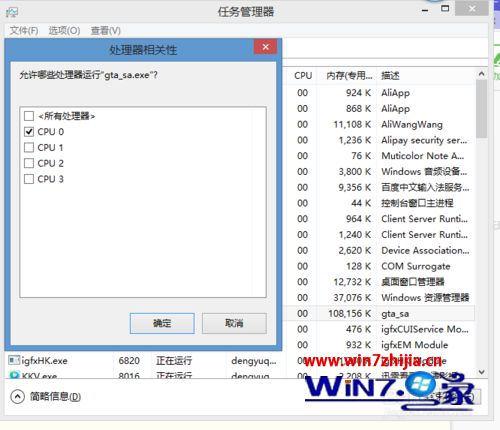Click the 924 K memory cell
This screenshot has width=500, height=430.
click(x=358, y=93)
